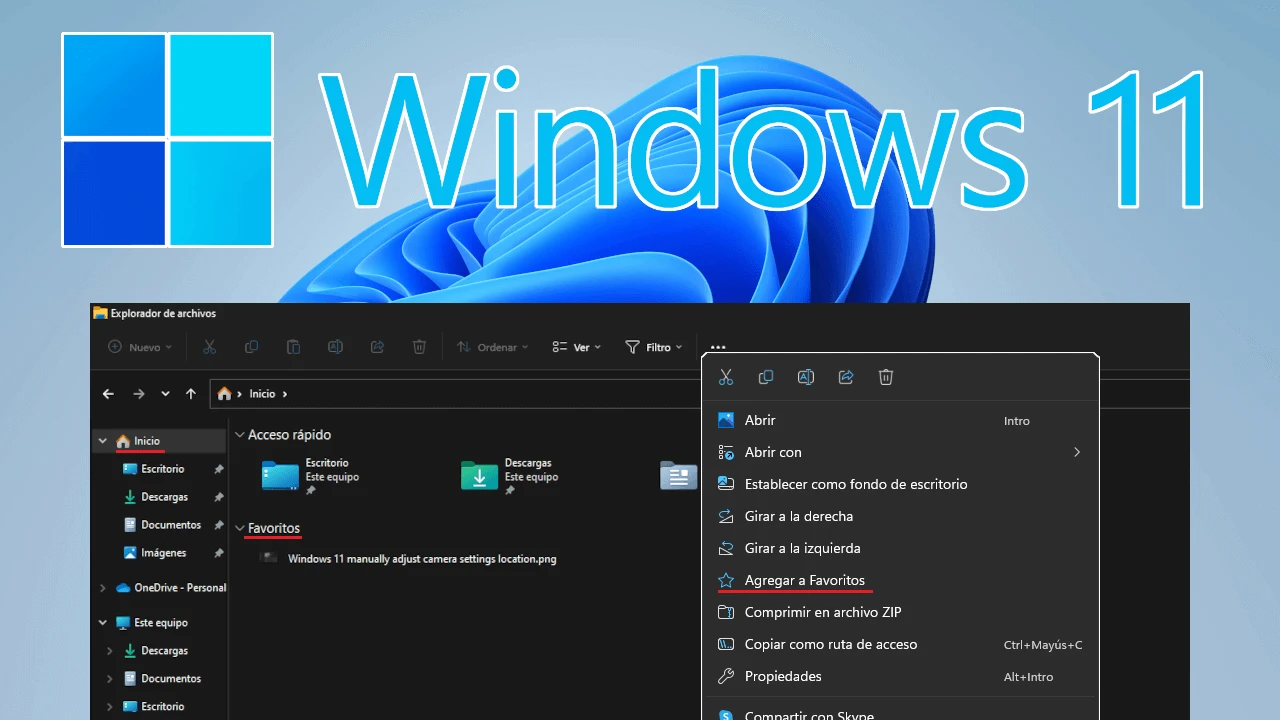Screen dimensions: 1280x720
Task: Choose Girar a la derecha
Action: [900, 516]
